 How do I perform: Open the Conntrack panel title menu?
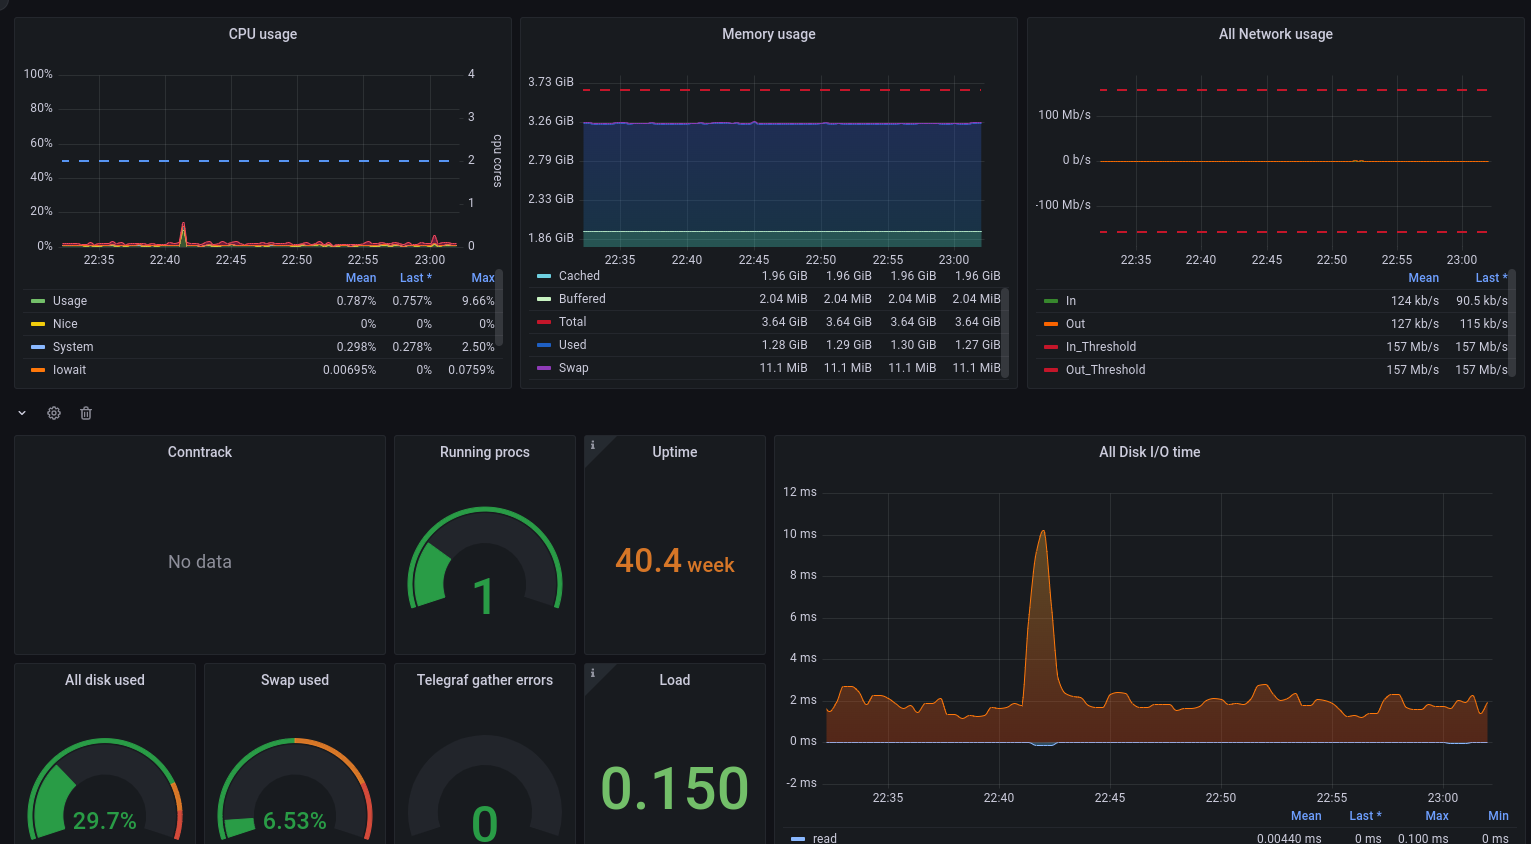coord(200,452)
